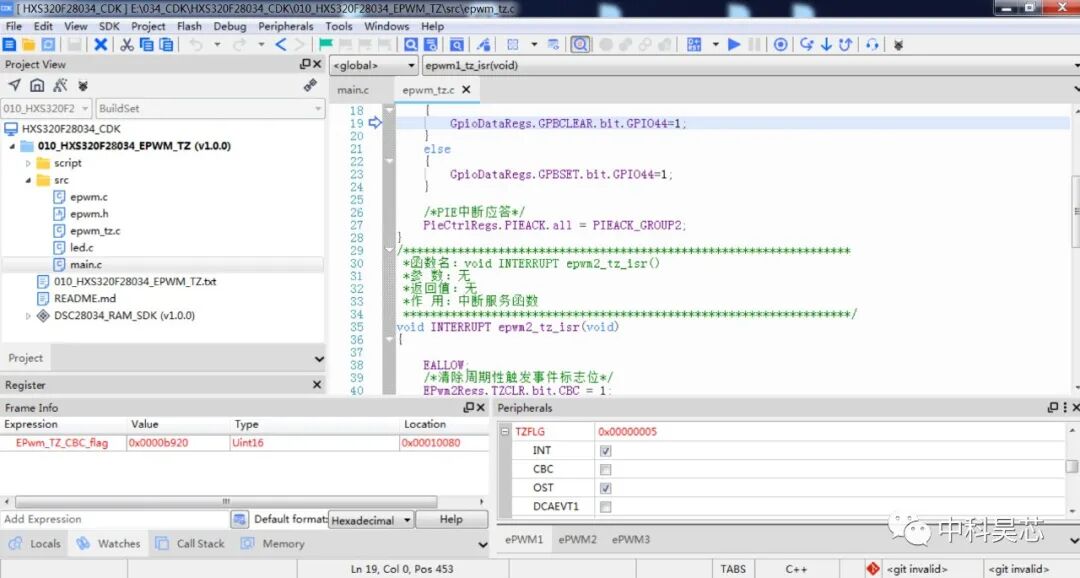Select the EPwm_TZ_CBC_flag expression row
Viewport: 1080px width, 578px height.
point(244,443)
